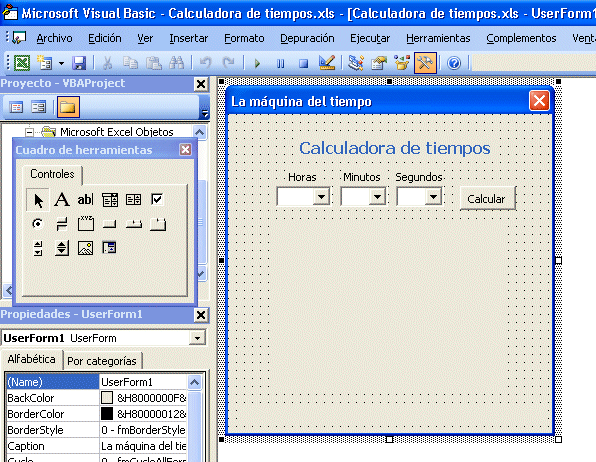
Task: Click View Code icon in Project panel
Action: point(16,107)
